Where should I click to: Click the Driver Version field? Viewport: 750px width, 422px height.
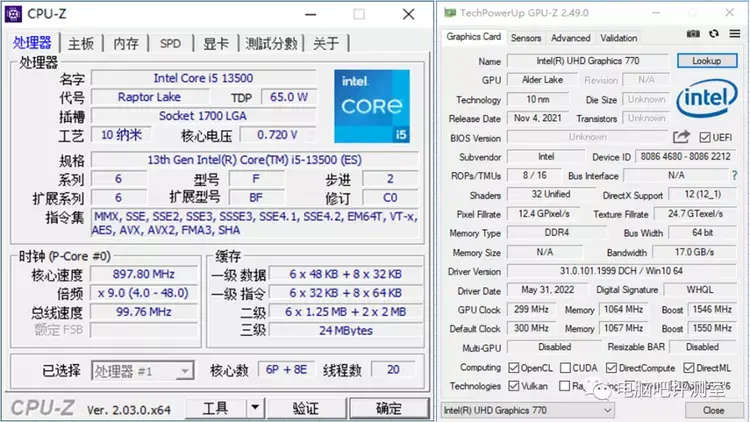coord(621,271)
